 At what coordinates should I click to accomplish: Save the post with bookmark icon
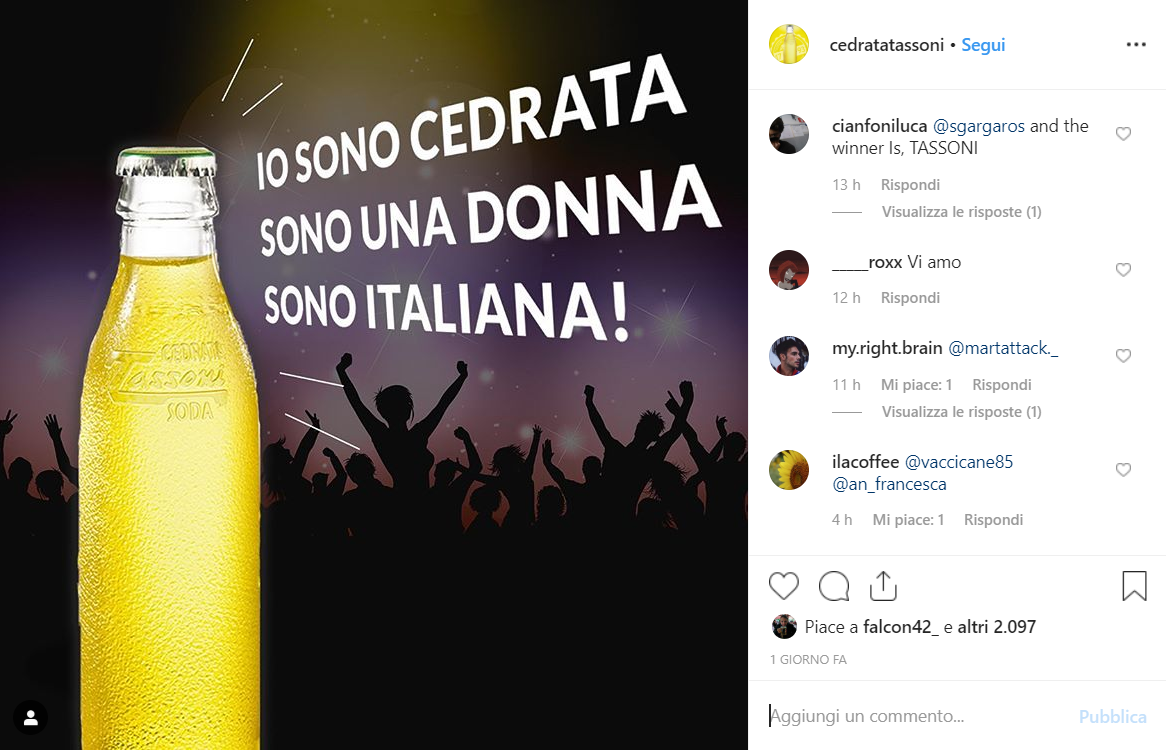(x=1134, y=586)
